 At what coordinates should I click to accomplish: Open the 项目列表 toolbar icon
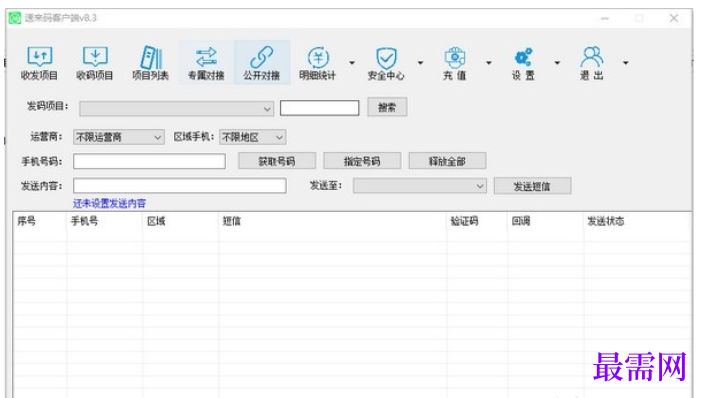click(150, 63)
